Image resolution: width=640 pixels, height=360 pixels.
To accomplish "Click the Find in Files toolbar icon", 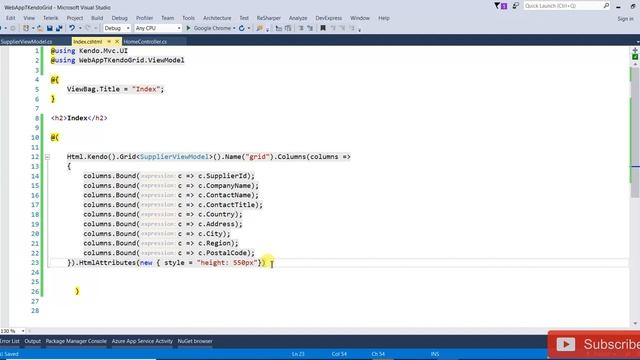I will point(259,28).
